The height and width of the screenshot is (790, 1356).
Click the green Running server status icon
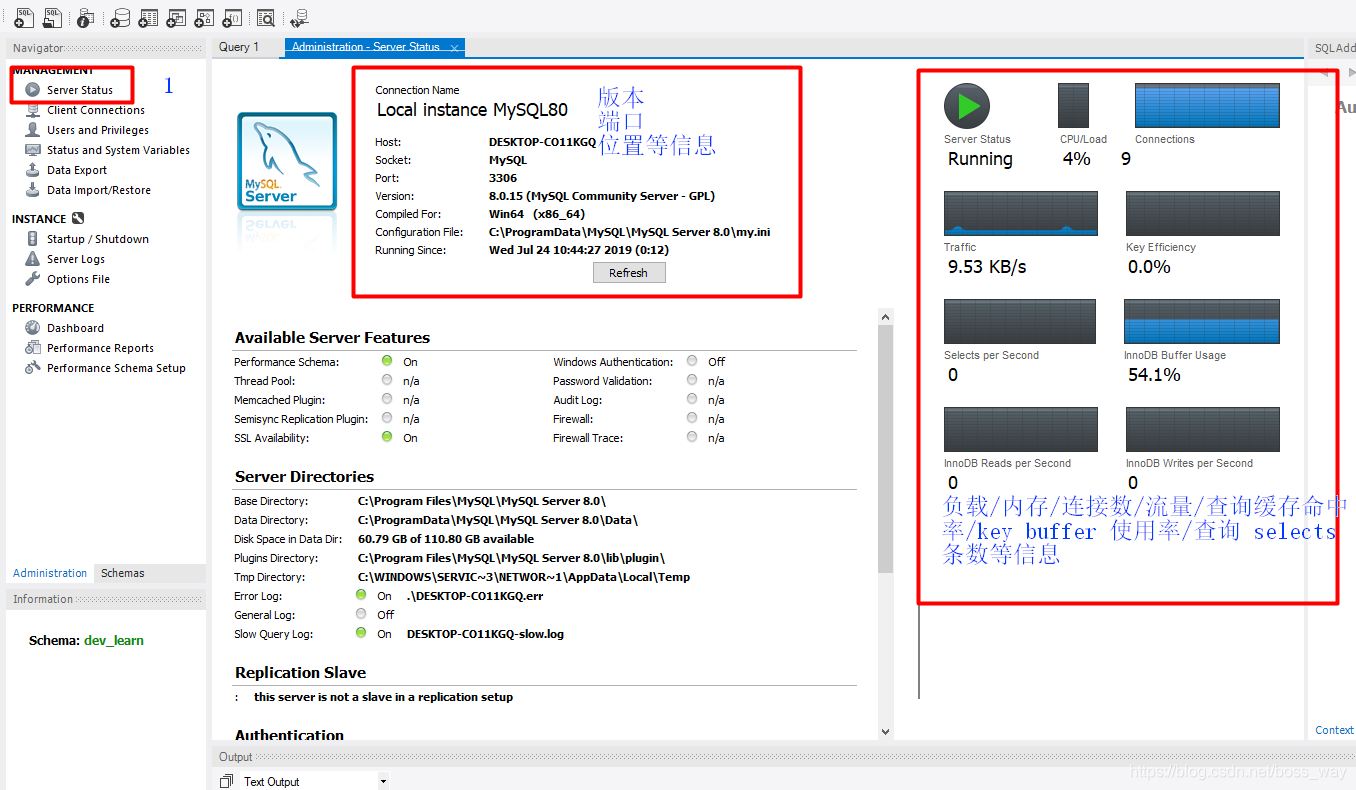pyautogui.click(x=967, y=105)
